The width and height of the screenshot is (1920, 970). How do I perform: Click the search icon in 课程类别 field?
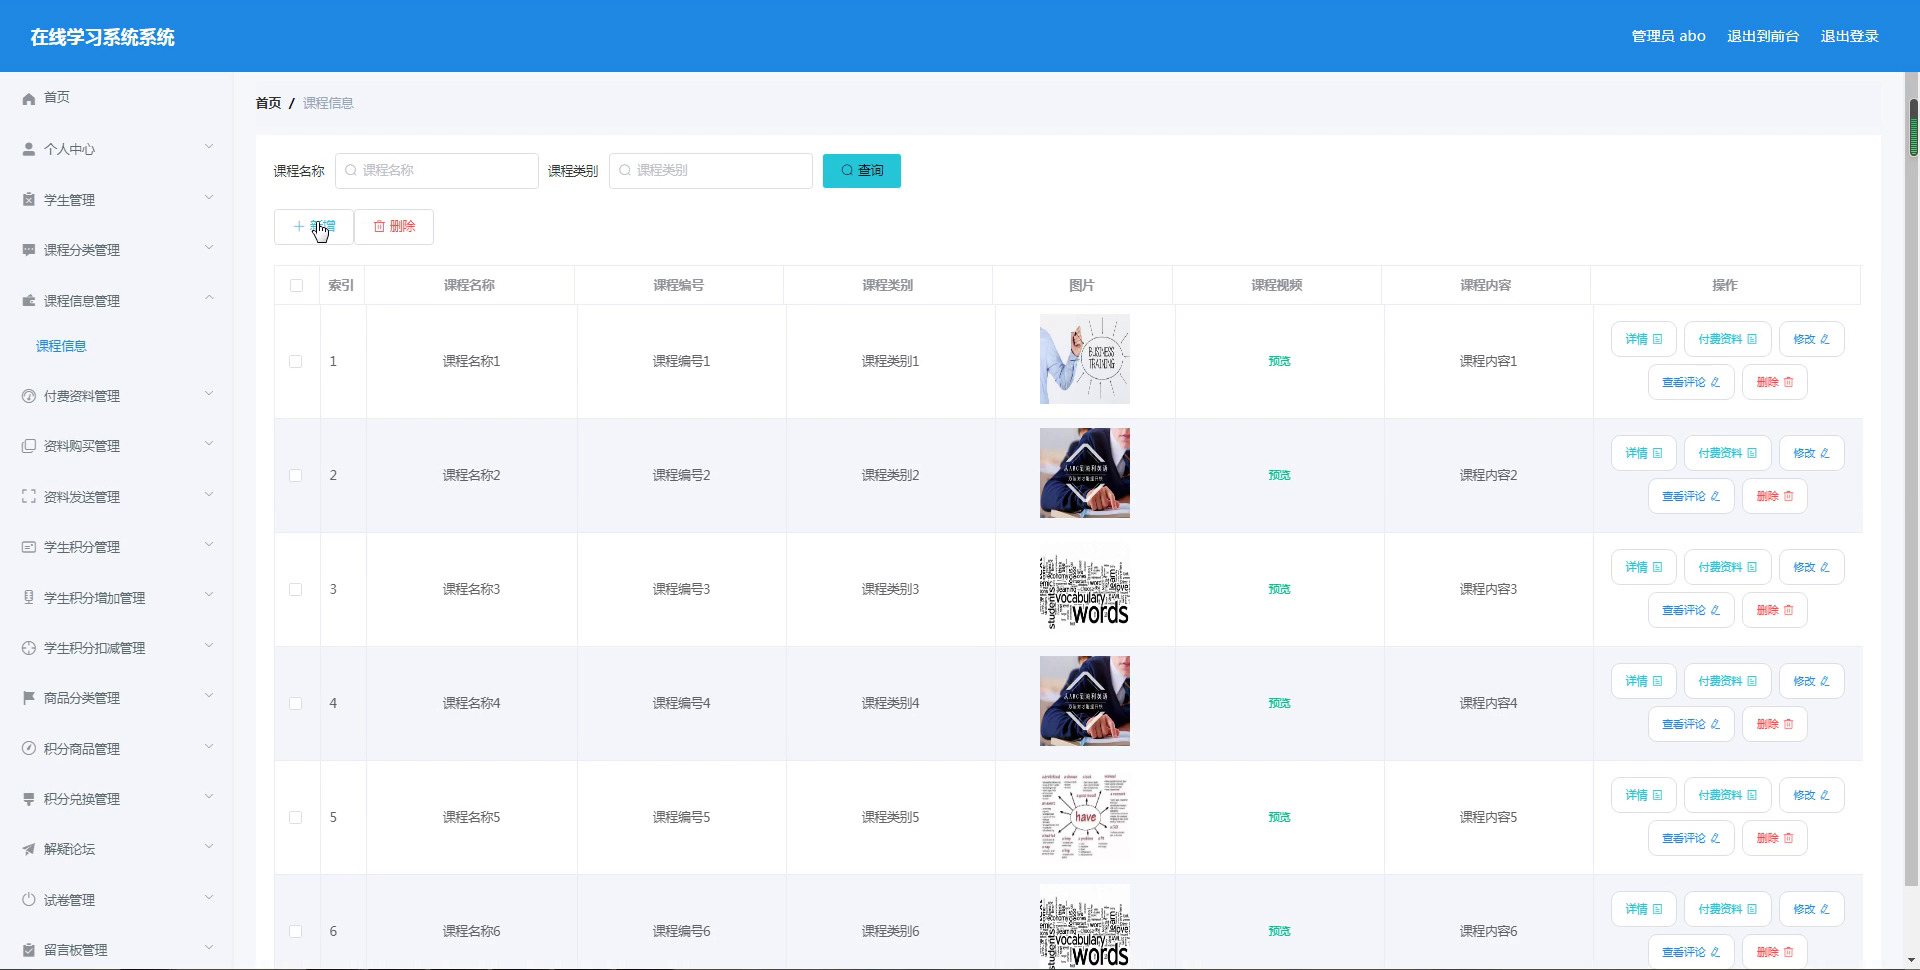(x=625, y=171)
